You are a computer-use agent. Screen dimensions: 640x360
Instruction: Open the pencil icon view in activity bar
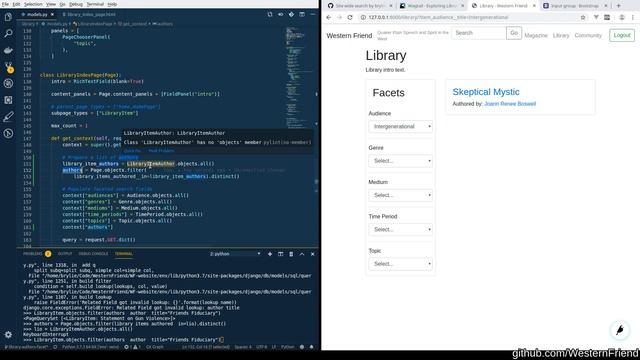8,117
